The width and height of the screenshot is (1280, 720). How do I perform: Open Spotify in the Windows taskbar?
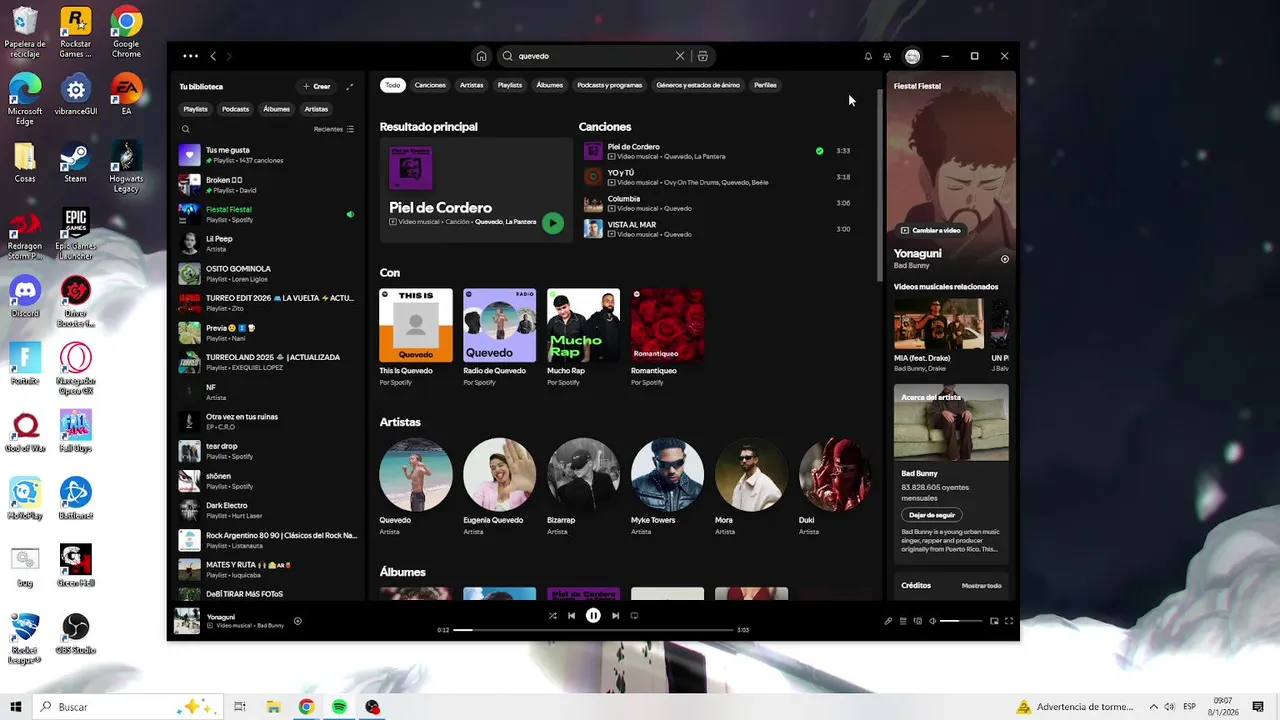pos(339,707)
